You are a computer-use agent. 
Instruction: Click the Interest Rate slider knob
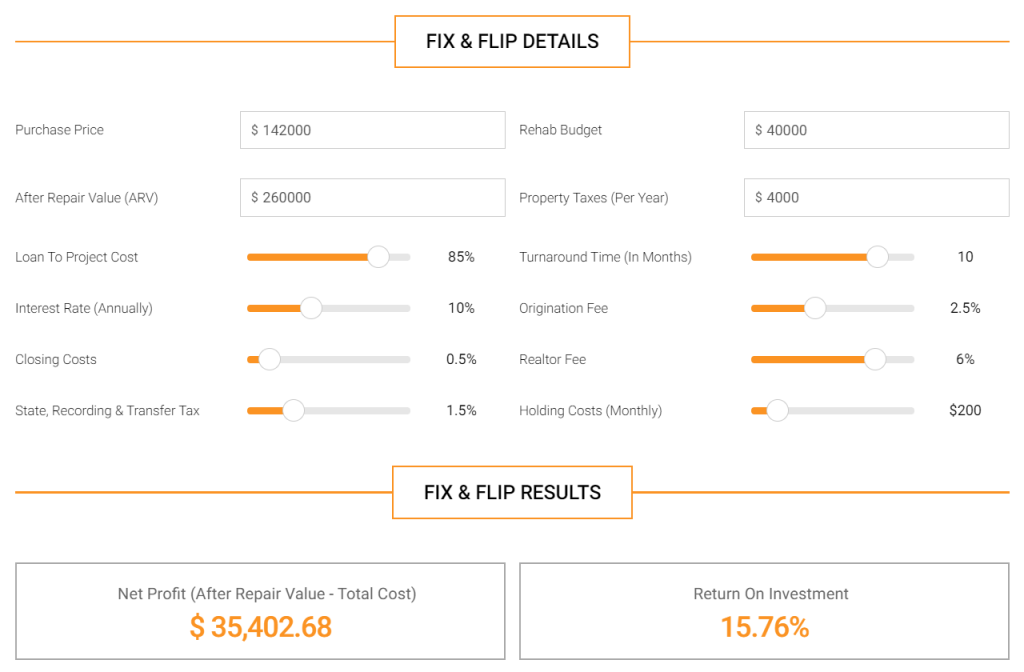[311, 308]
